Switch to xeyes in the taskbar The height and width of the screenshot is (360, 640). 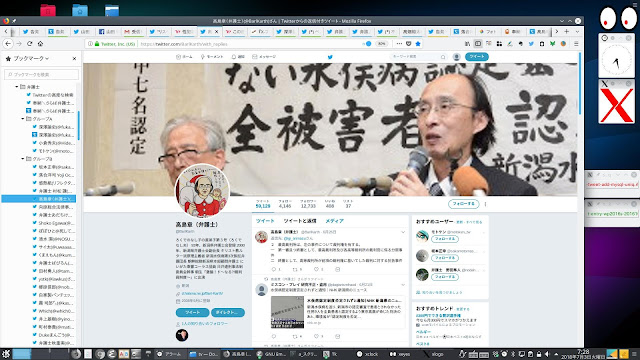tap(400, 354)
